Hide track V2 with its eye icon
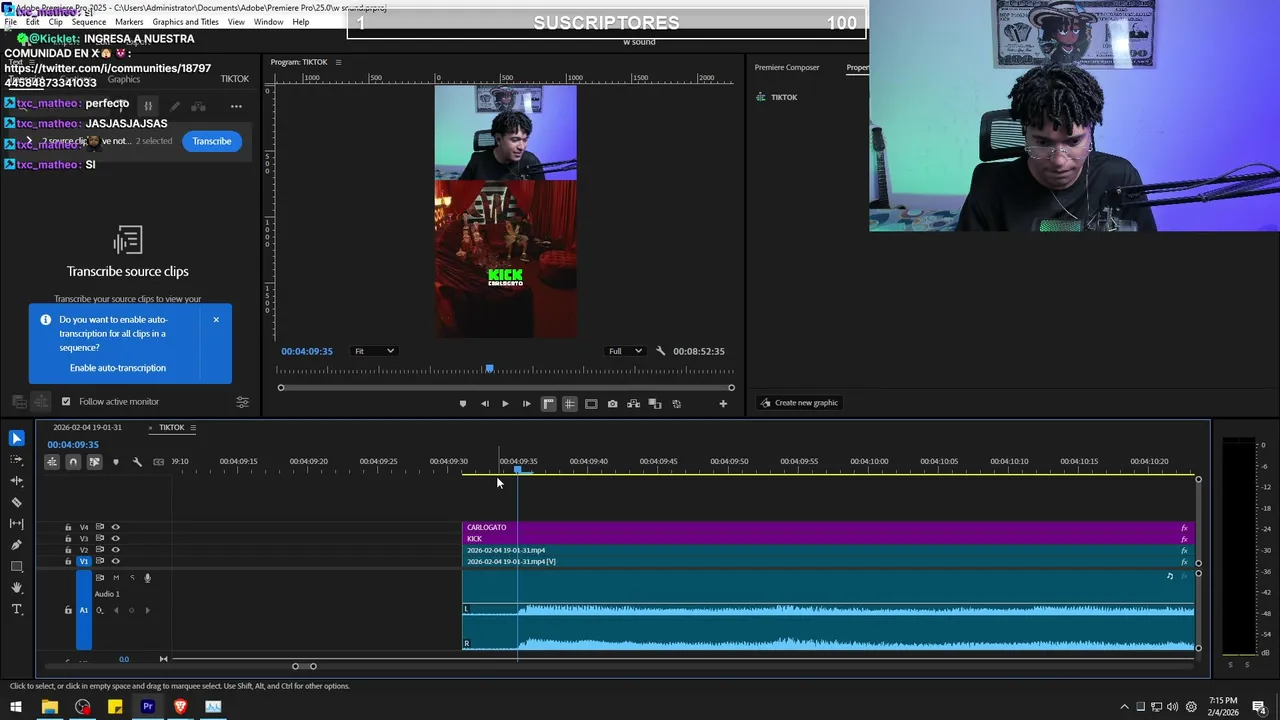 (x=115, y=550)
